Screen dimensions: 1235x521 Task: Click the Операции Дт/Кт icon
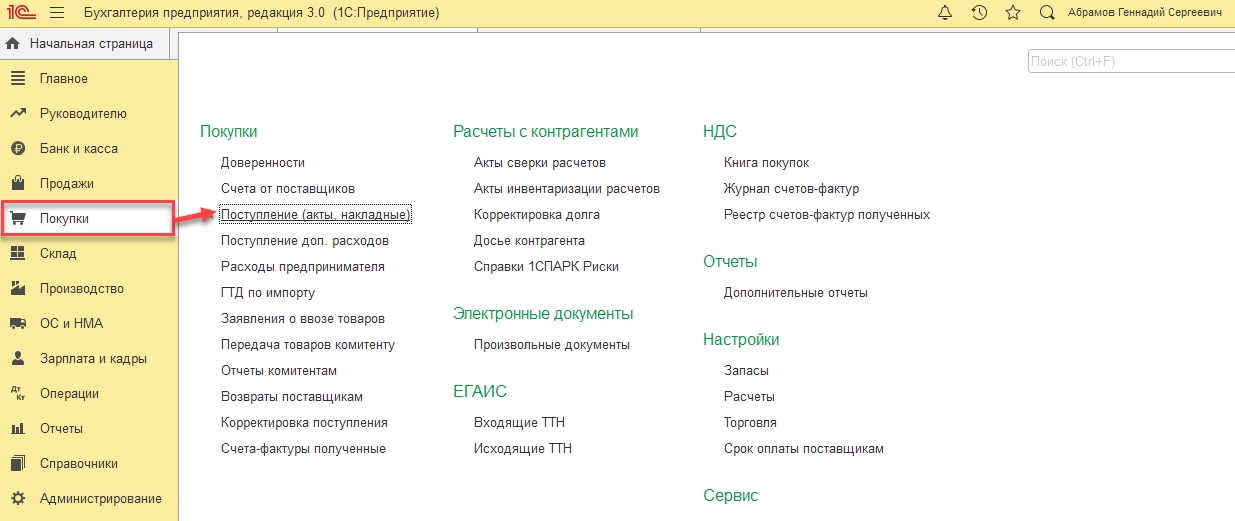pos(17,394)
